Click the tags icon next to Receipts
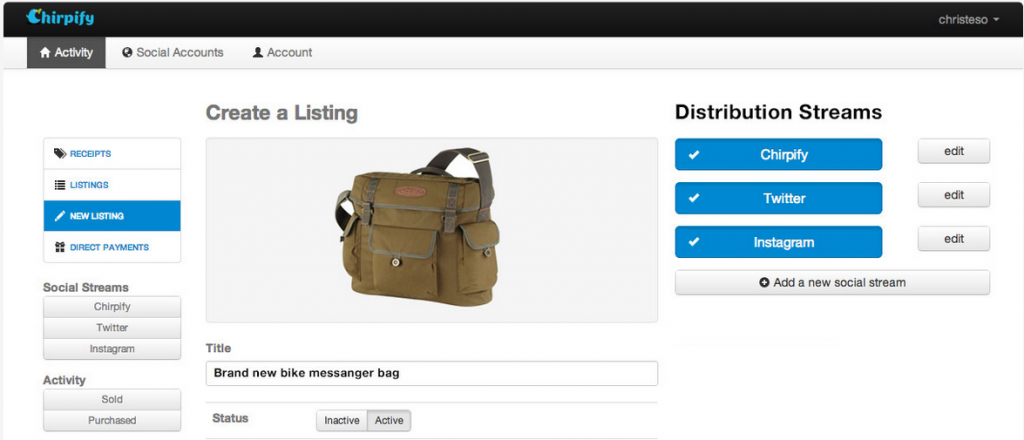This screenshot has height=440, width=1024. pos(60,154)
